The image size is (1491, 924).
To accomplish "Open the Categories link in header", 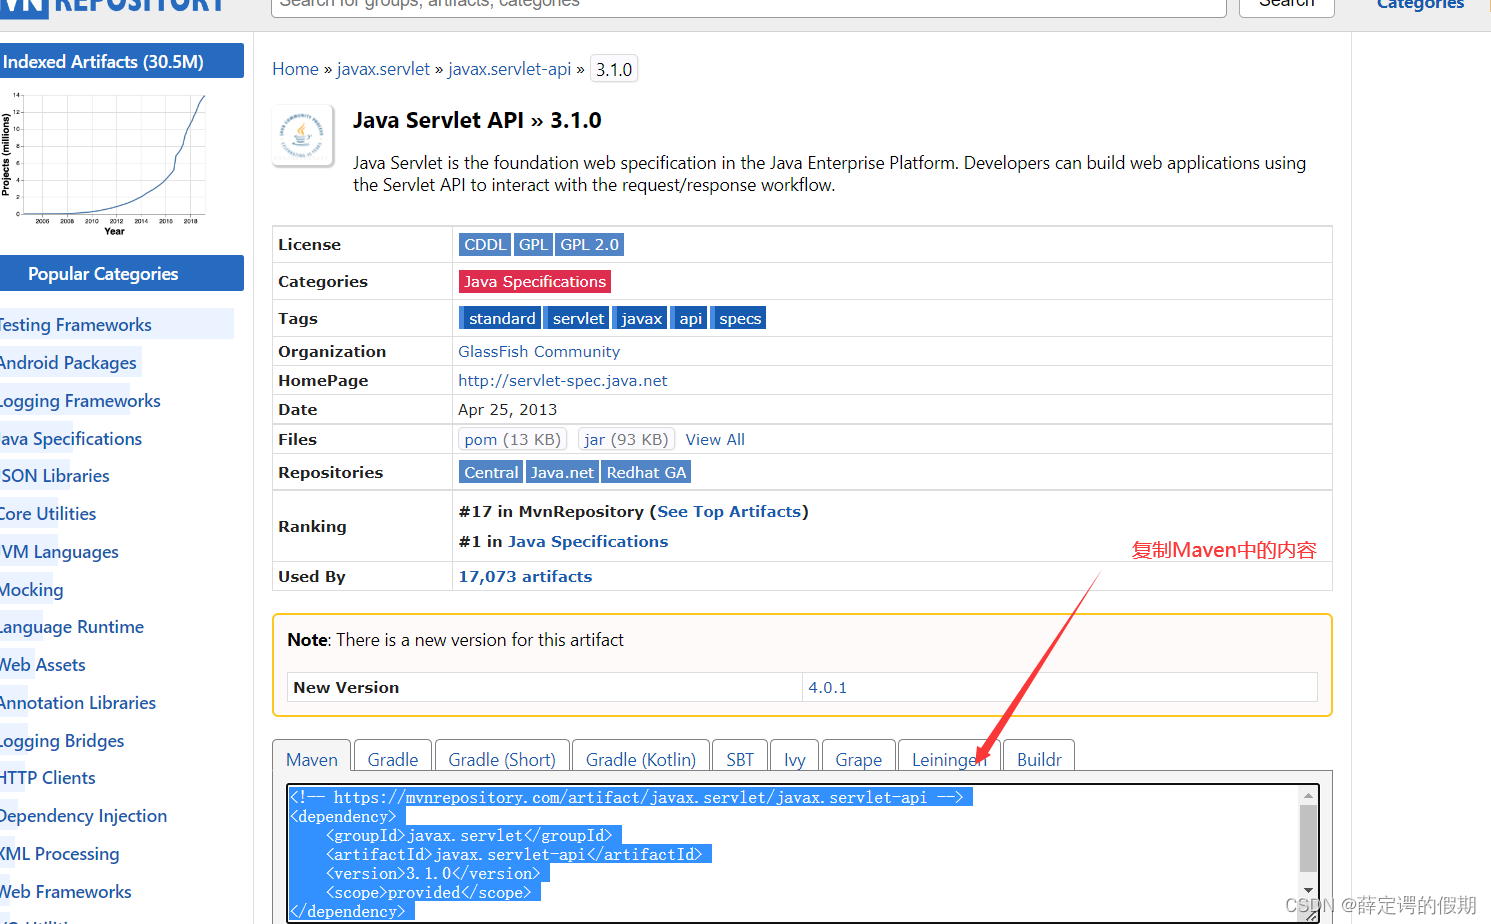I will (x=1420, y=5).
